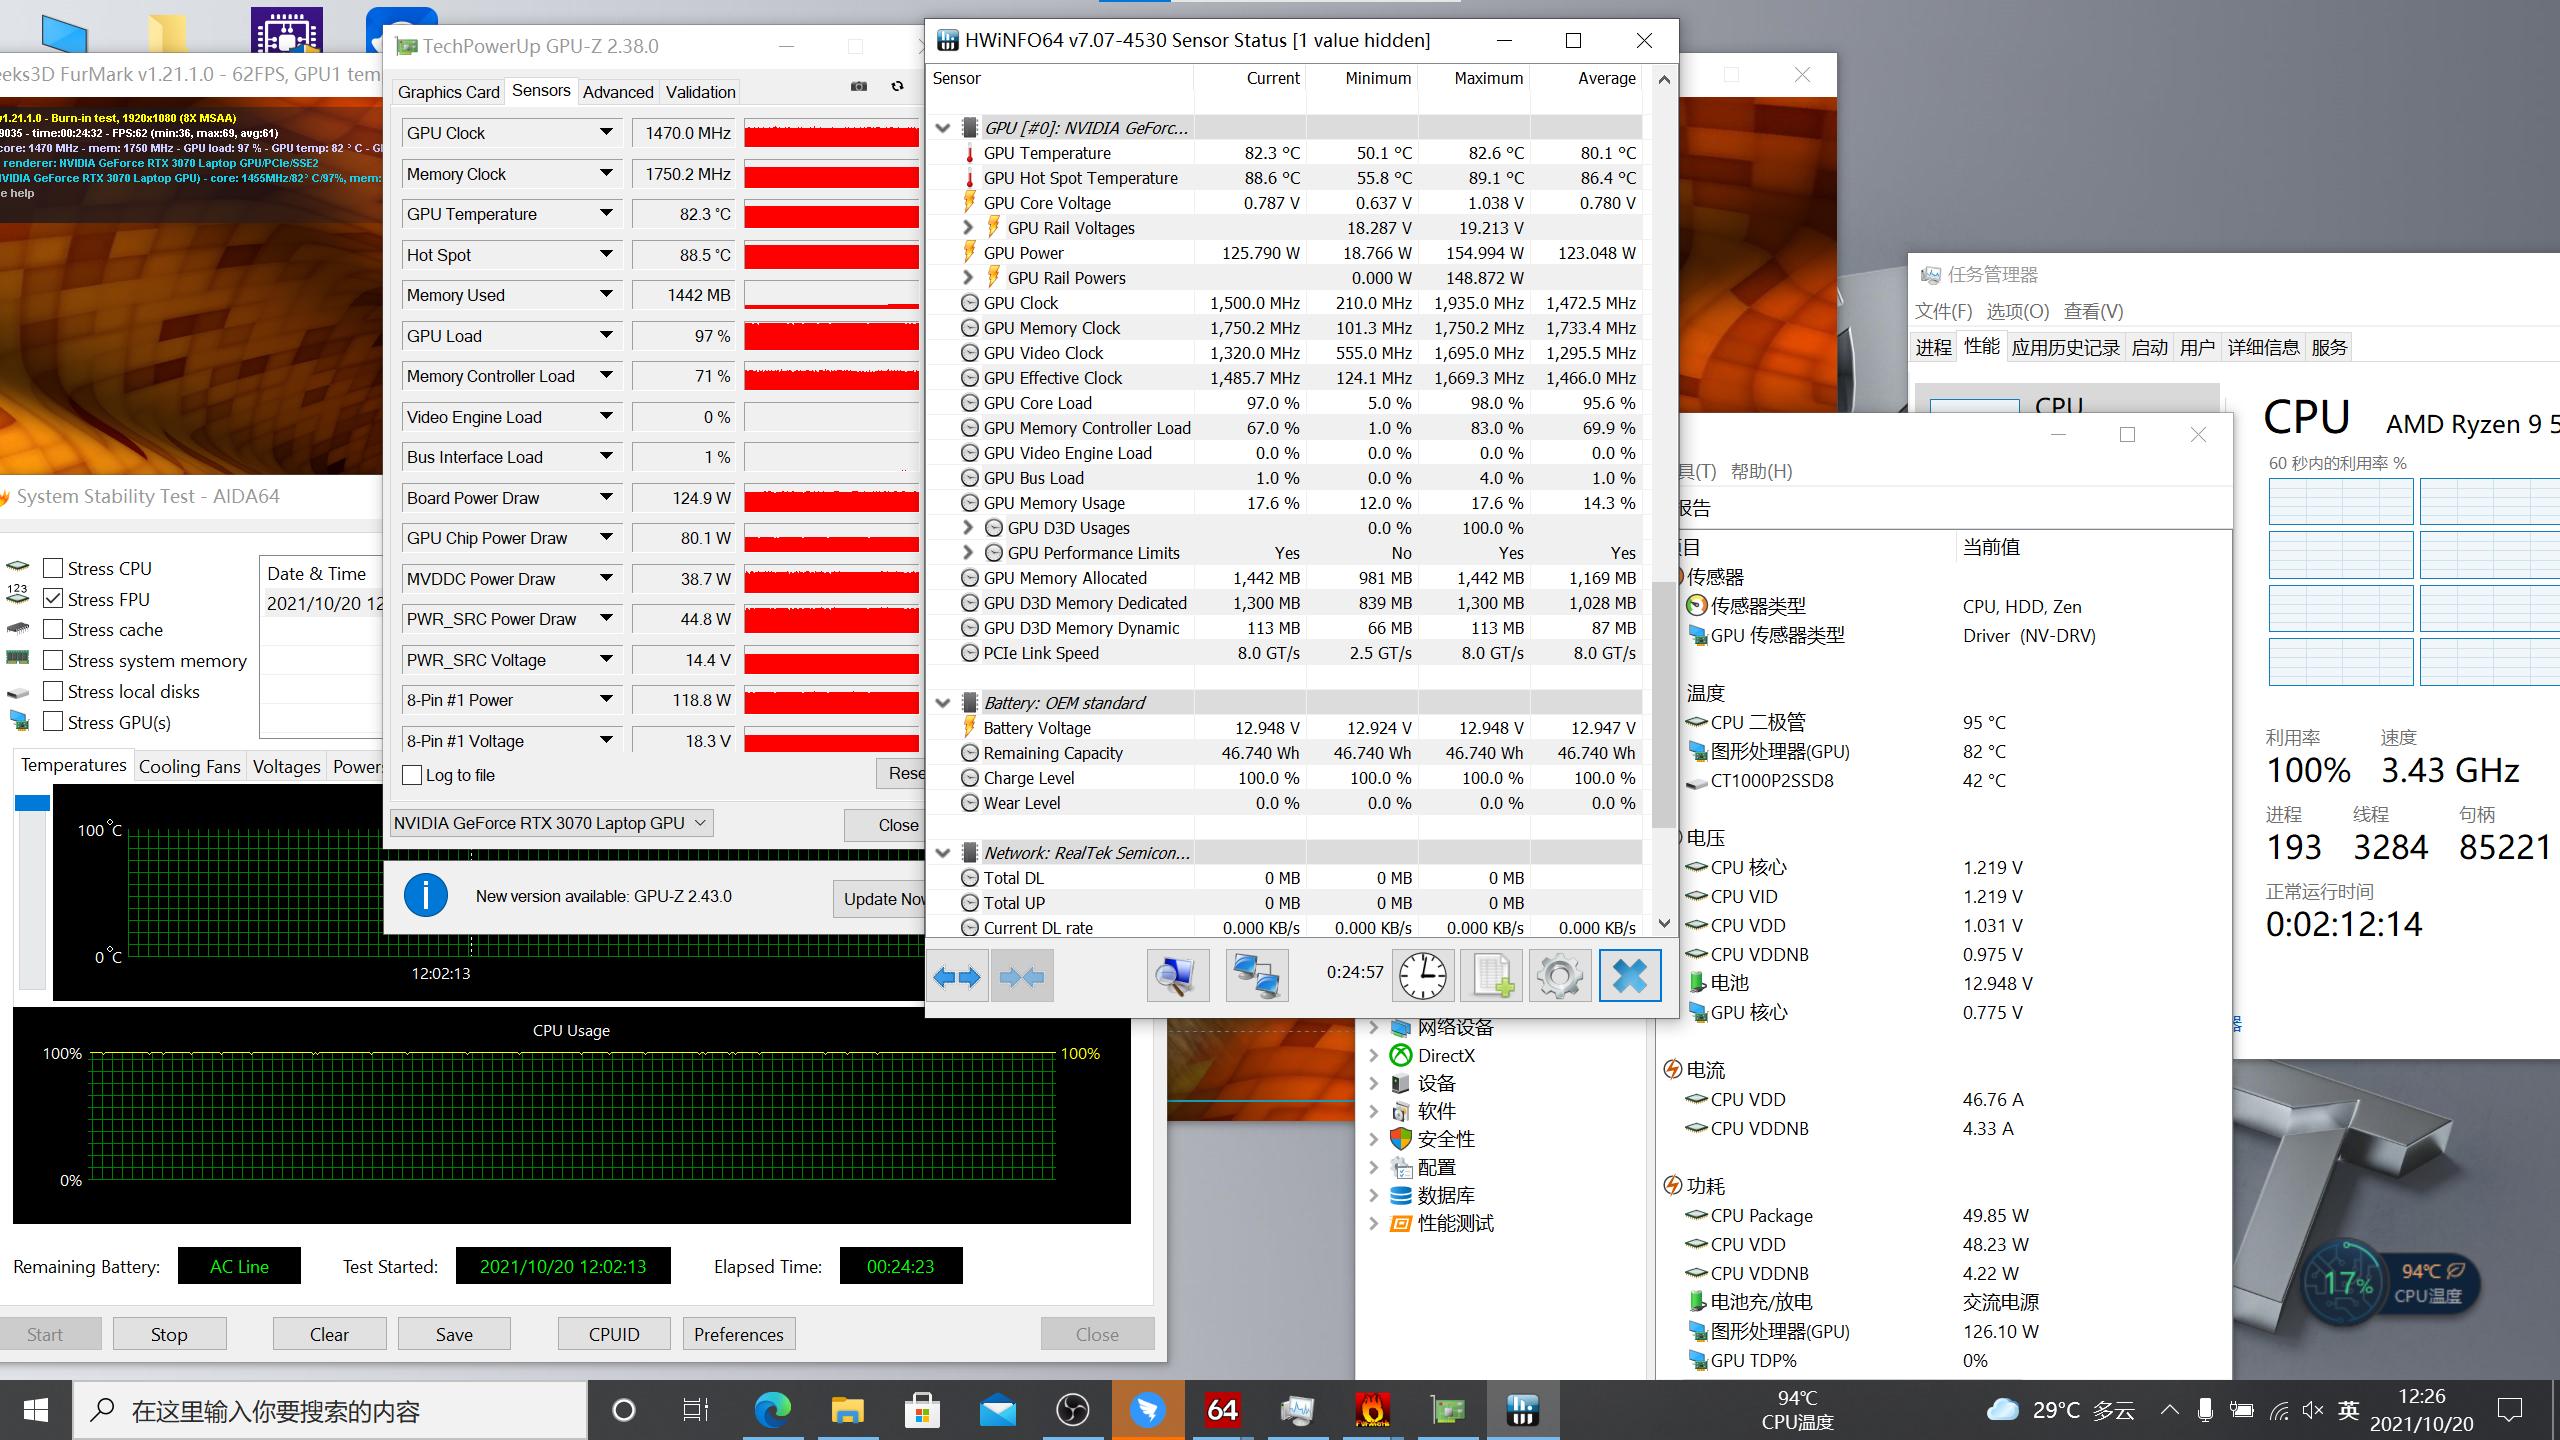The image size is (2560, 1440).
Task: Check the Log to file box
Action: (412, 775)
